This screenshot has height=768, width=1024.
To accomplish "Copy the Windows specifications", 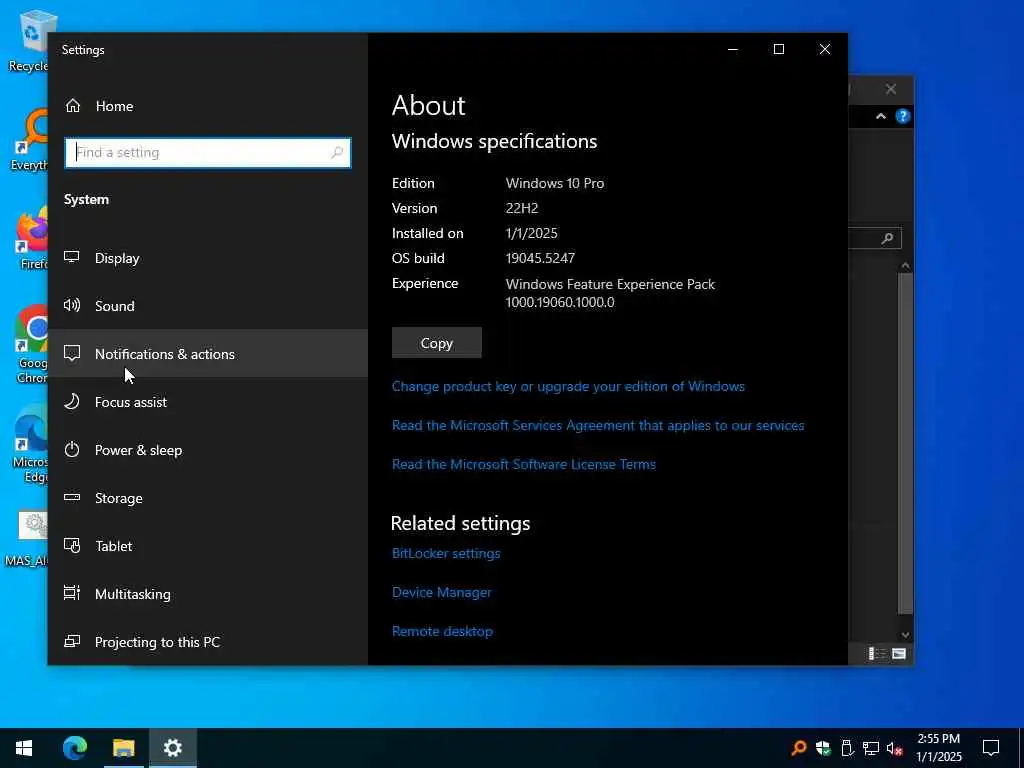I will click(x=436, y=343).
